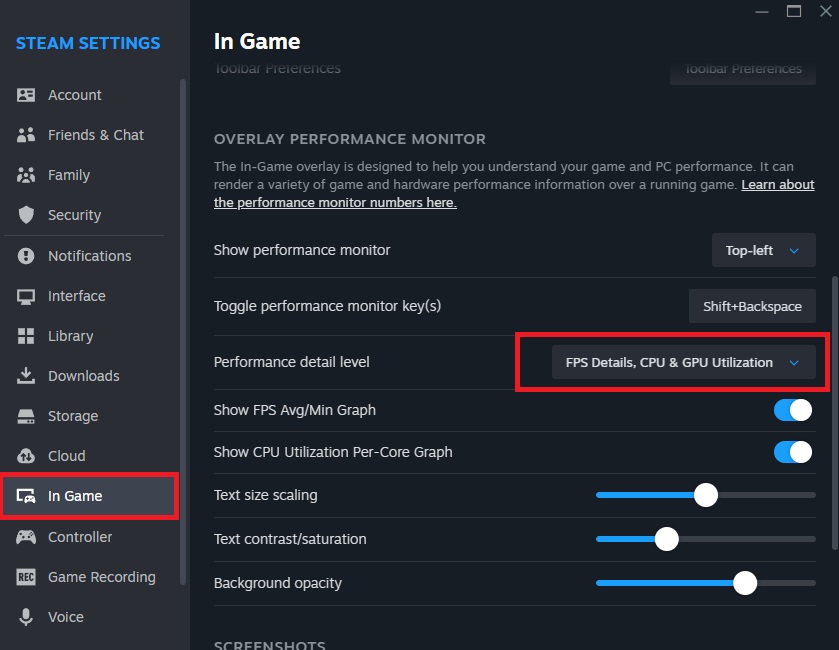
Task: Toggle Show FPS Avg/Min Graph switch
Action: 792,410
